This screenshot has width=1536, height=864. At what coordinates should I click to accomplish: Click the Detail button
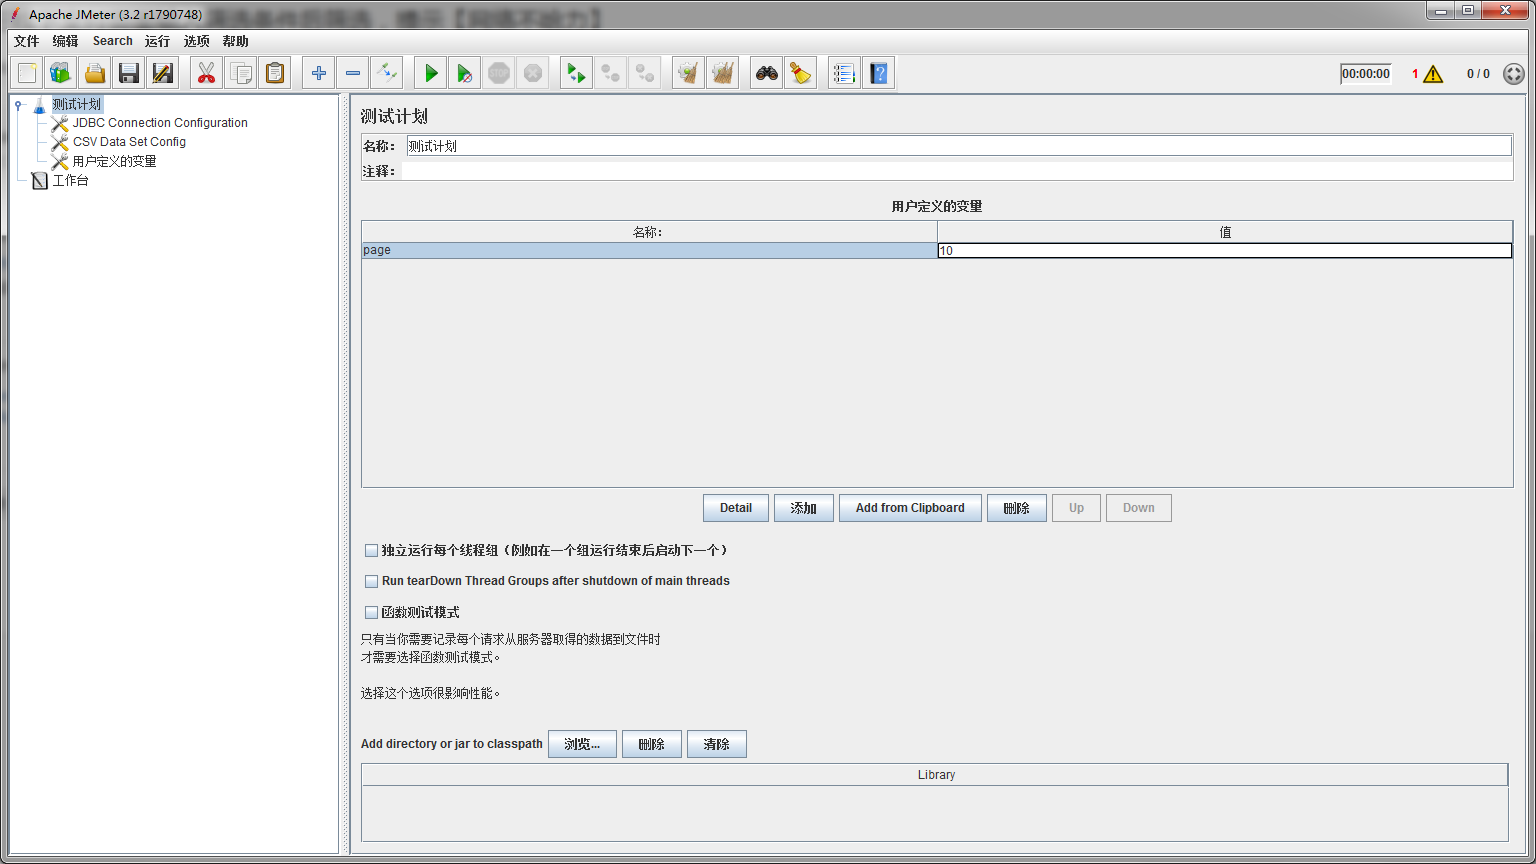(736, 508)
